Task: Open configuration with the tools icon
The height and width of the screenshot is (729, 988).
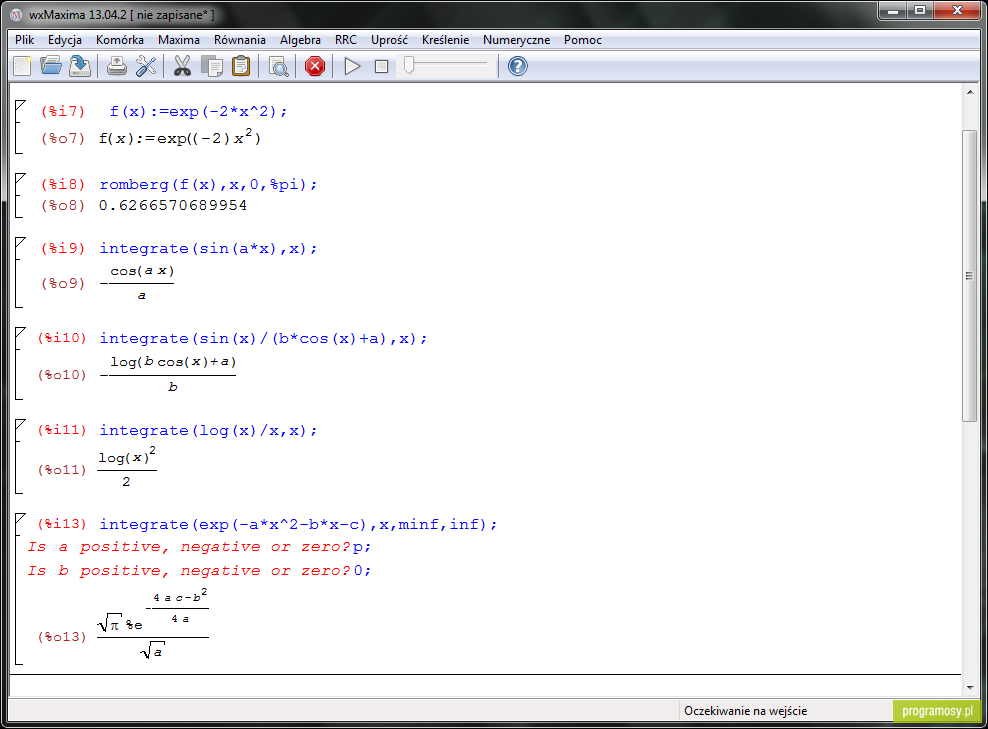Action: [146, 66]
